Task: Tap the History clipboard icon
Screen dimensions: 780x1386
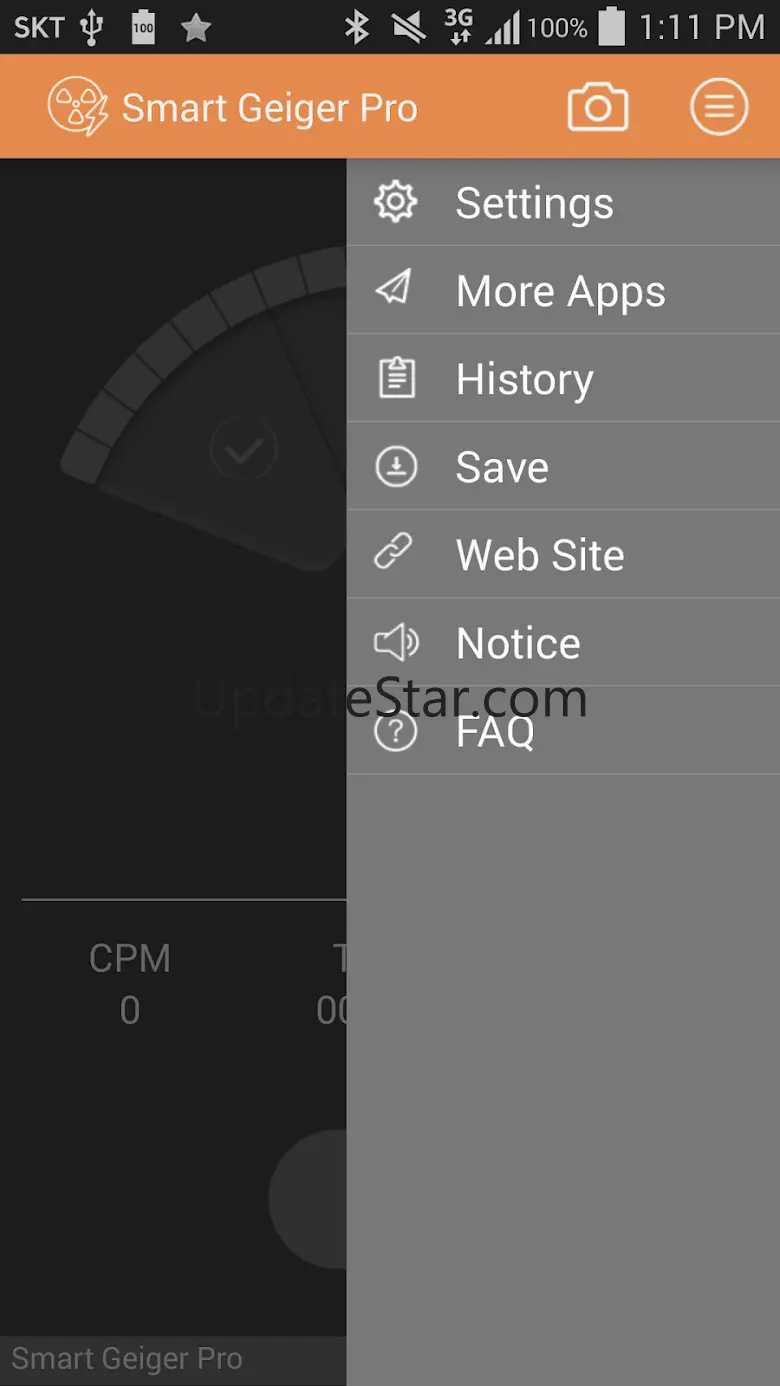Action: point(396,379)
